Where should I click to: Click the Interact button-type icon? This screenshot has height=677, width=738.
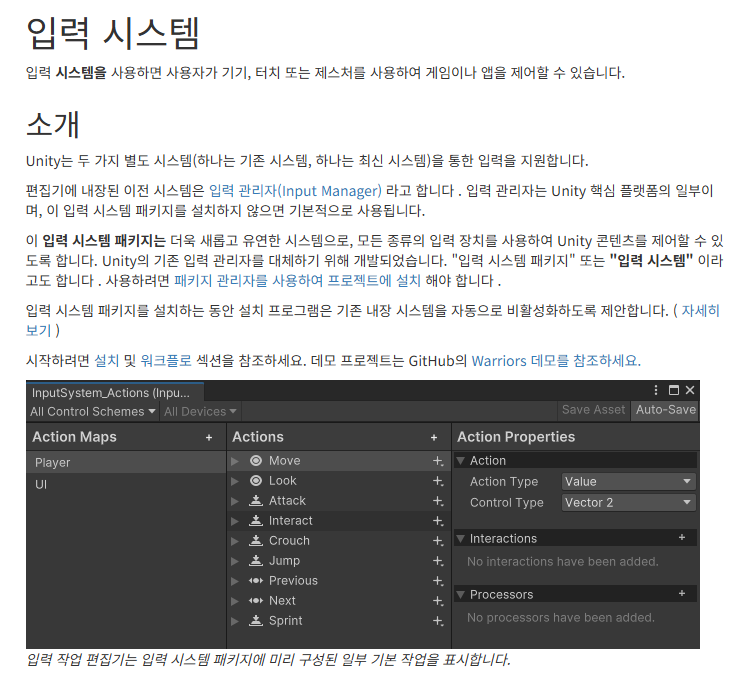[256, 521]
